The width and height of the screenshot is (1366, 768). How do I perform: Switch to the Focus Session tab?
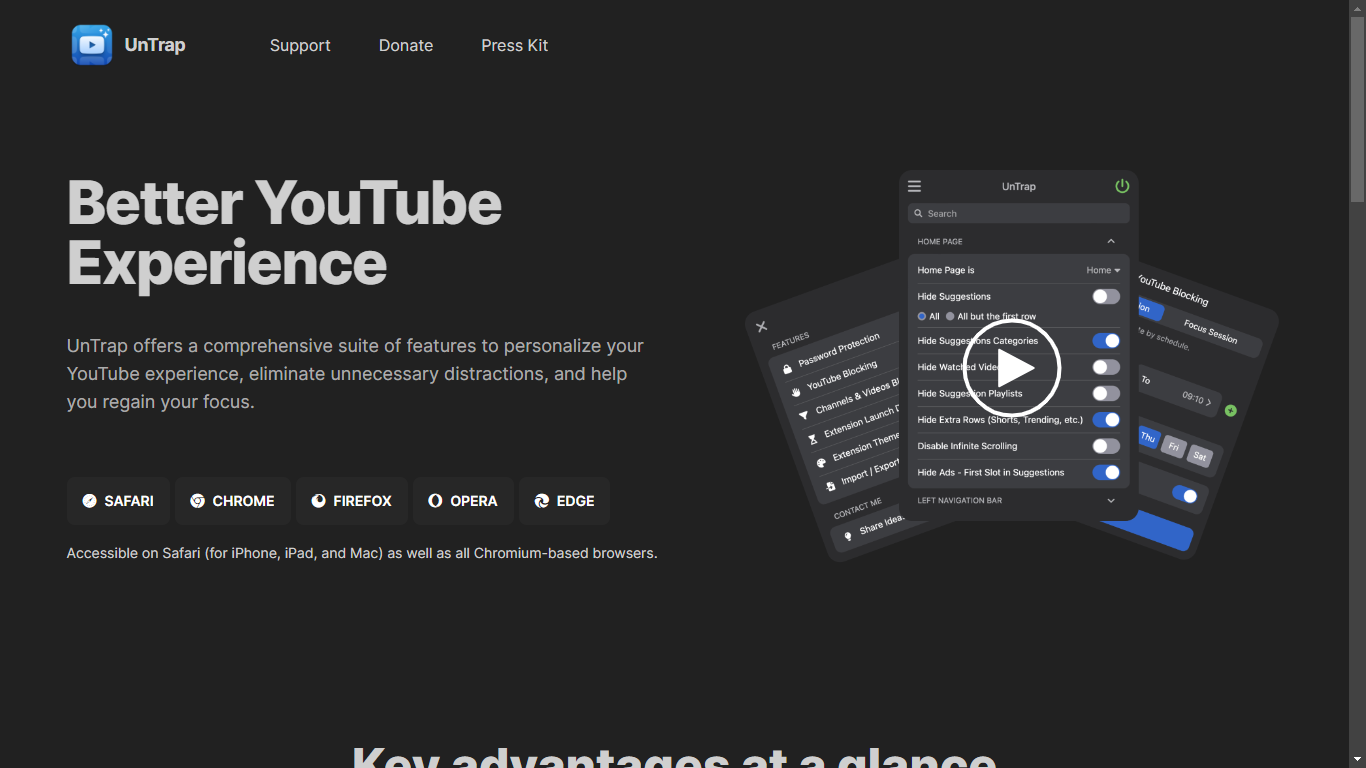tap(1210, 331)
